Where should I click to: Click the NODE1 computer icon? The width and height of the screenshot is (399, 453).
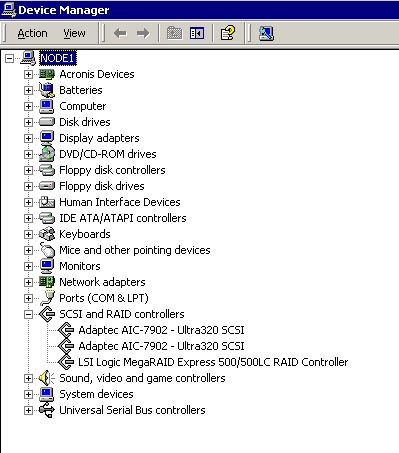point(28,58)
